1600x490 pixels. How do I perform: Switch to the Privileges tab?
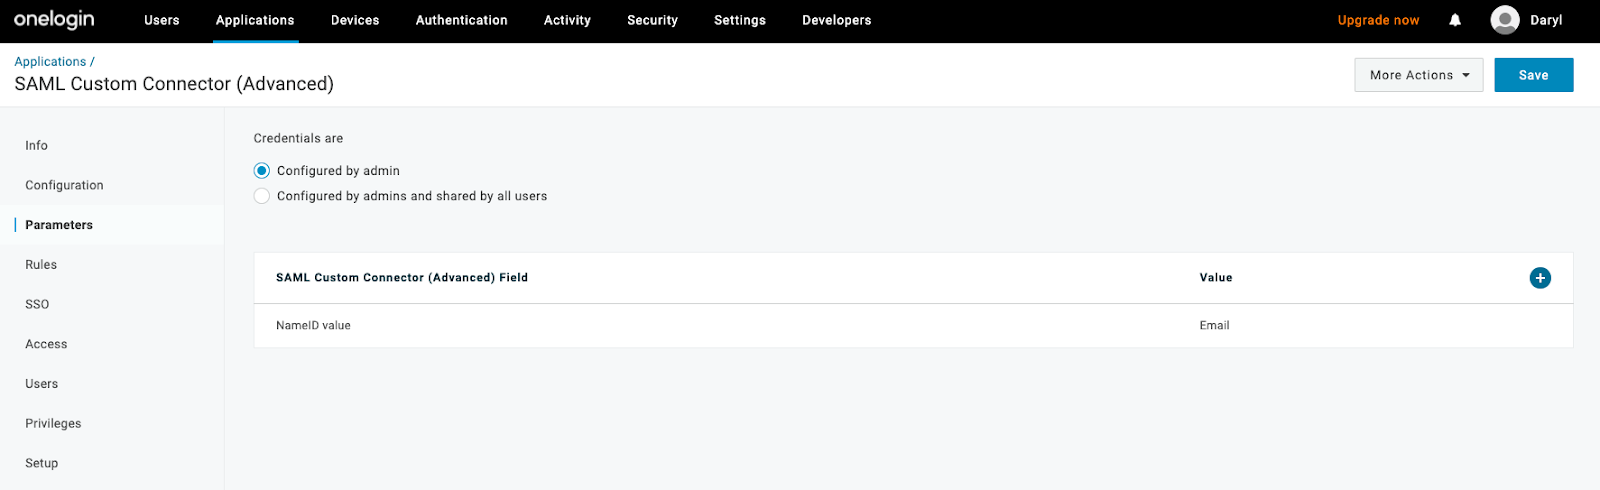pos(53,424)
